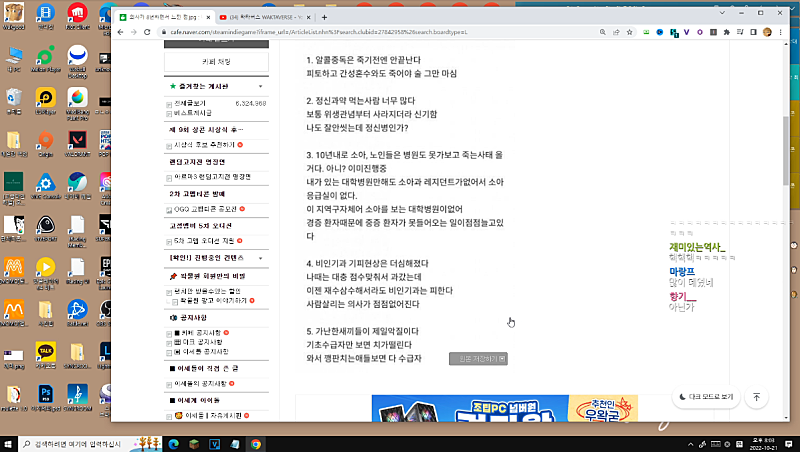
Task: Click the page vertical scrollbar thumb
Action: (786, 150)
